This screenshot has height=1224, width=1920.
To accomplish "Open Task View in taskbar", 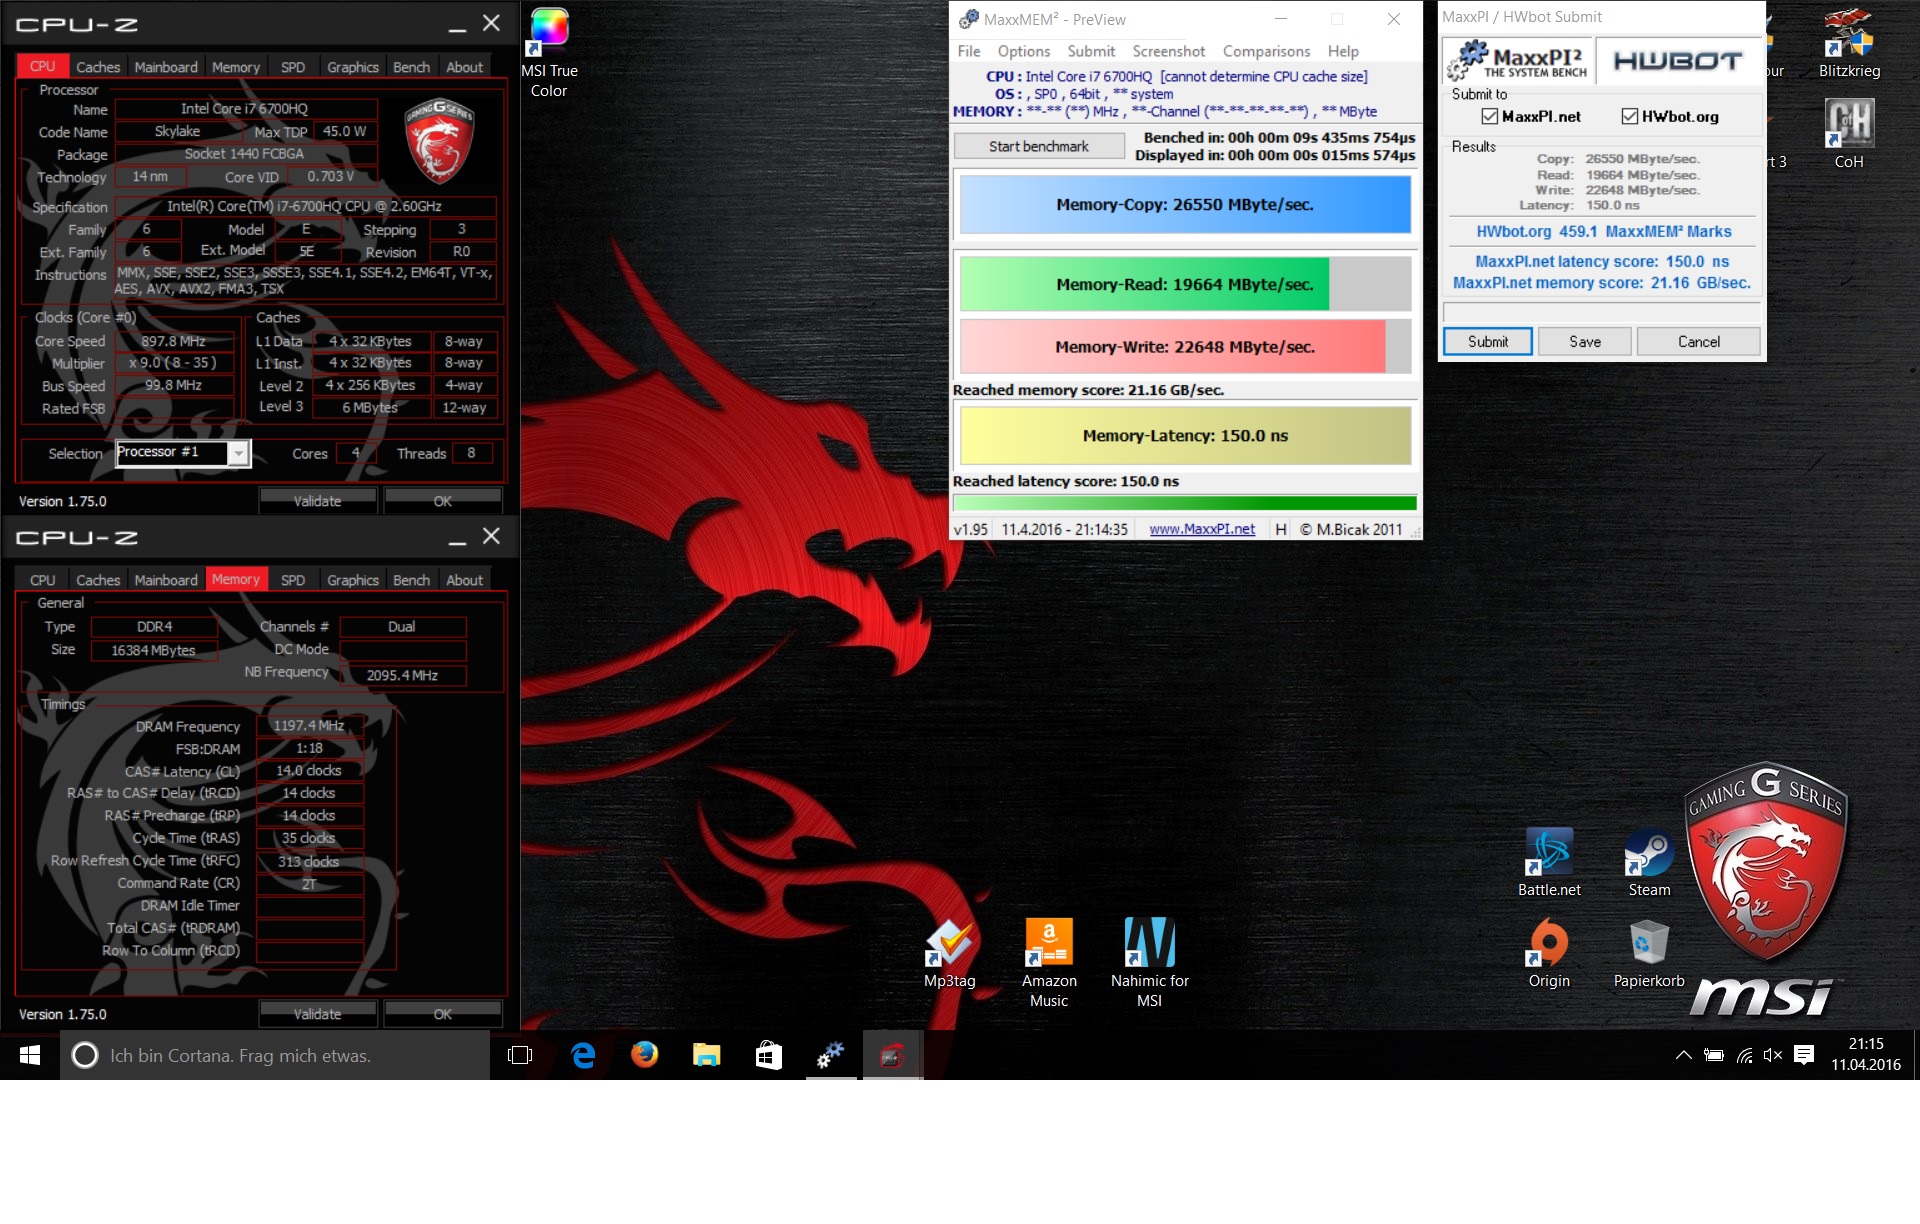I will [x=520, y=1055].
